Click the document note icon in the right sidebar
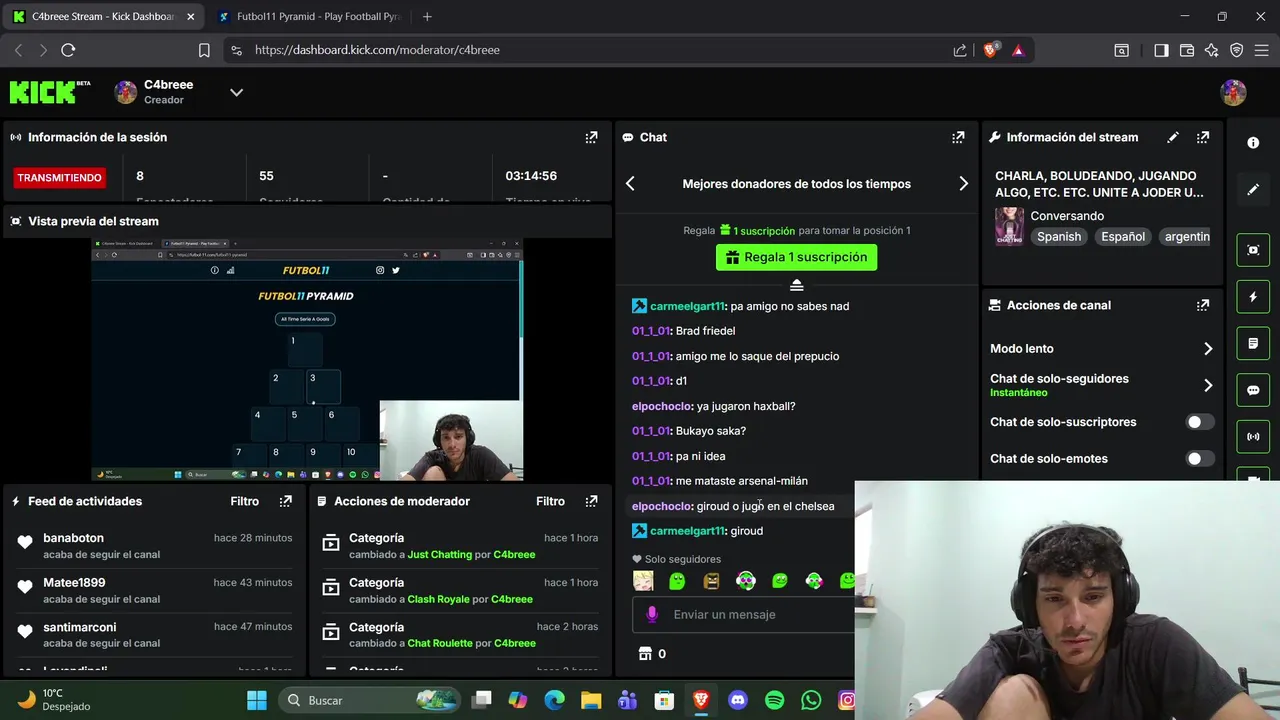 tap(1253, 343)
